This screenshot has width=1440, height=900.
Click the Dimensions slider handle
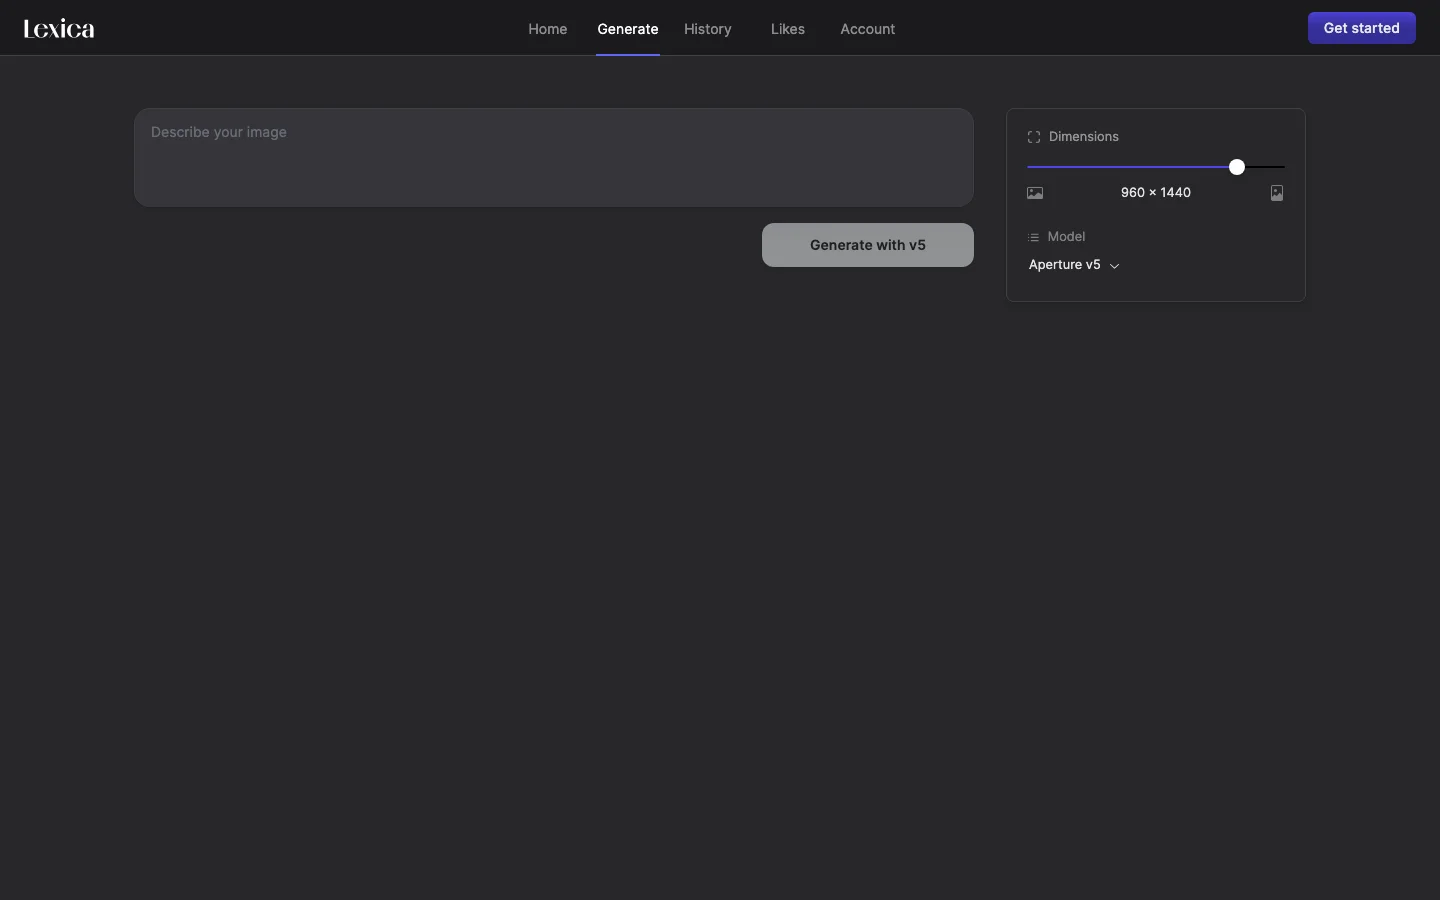pyautogui.click(x=1237, y=167)
